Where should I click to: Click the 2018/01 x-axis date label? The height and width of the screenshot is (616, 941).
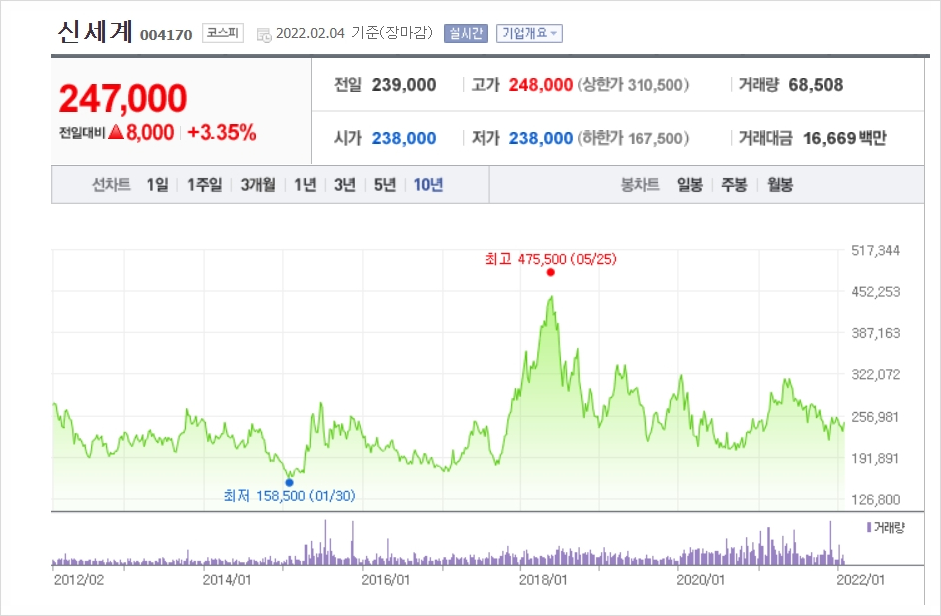[x=543, y=580]
